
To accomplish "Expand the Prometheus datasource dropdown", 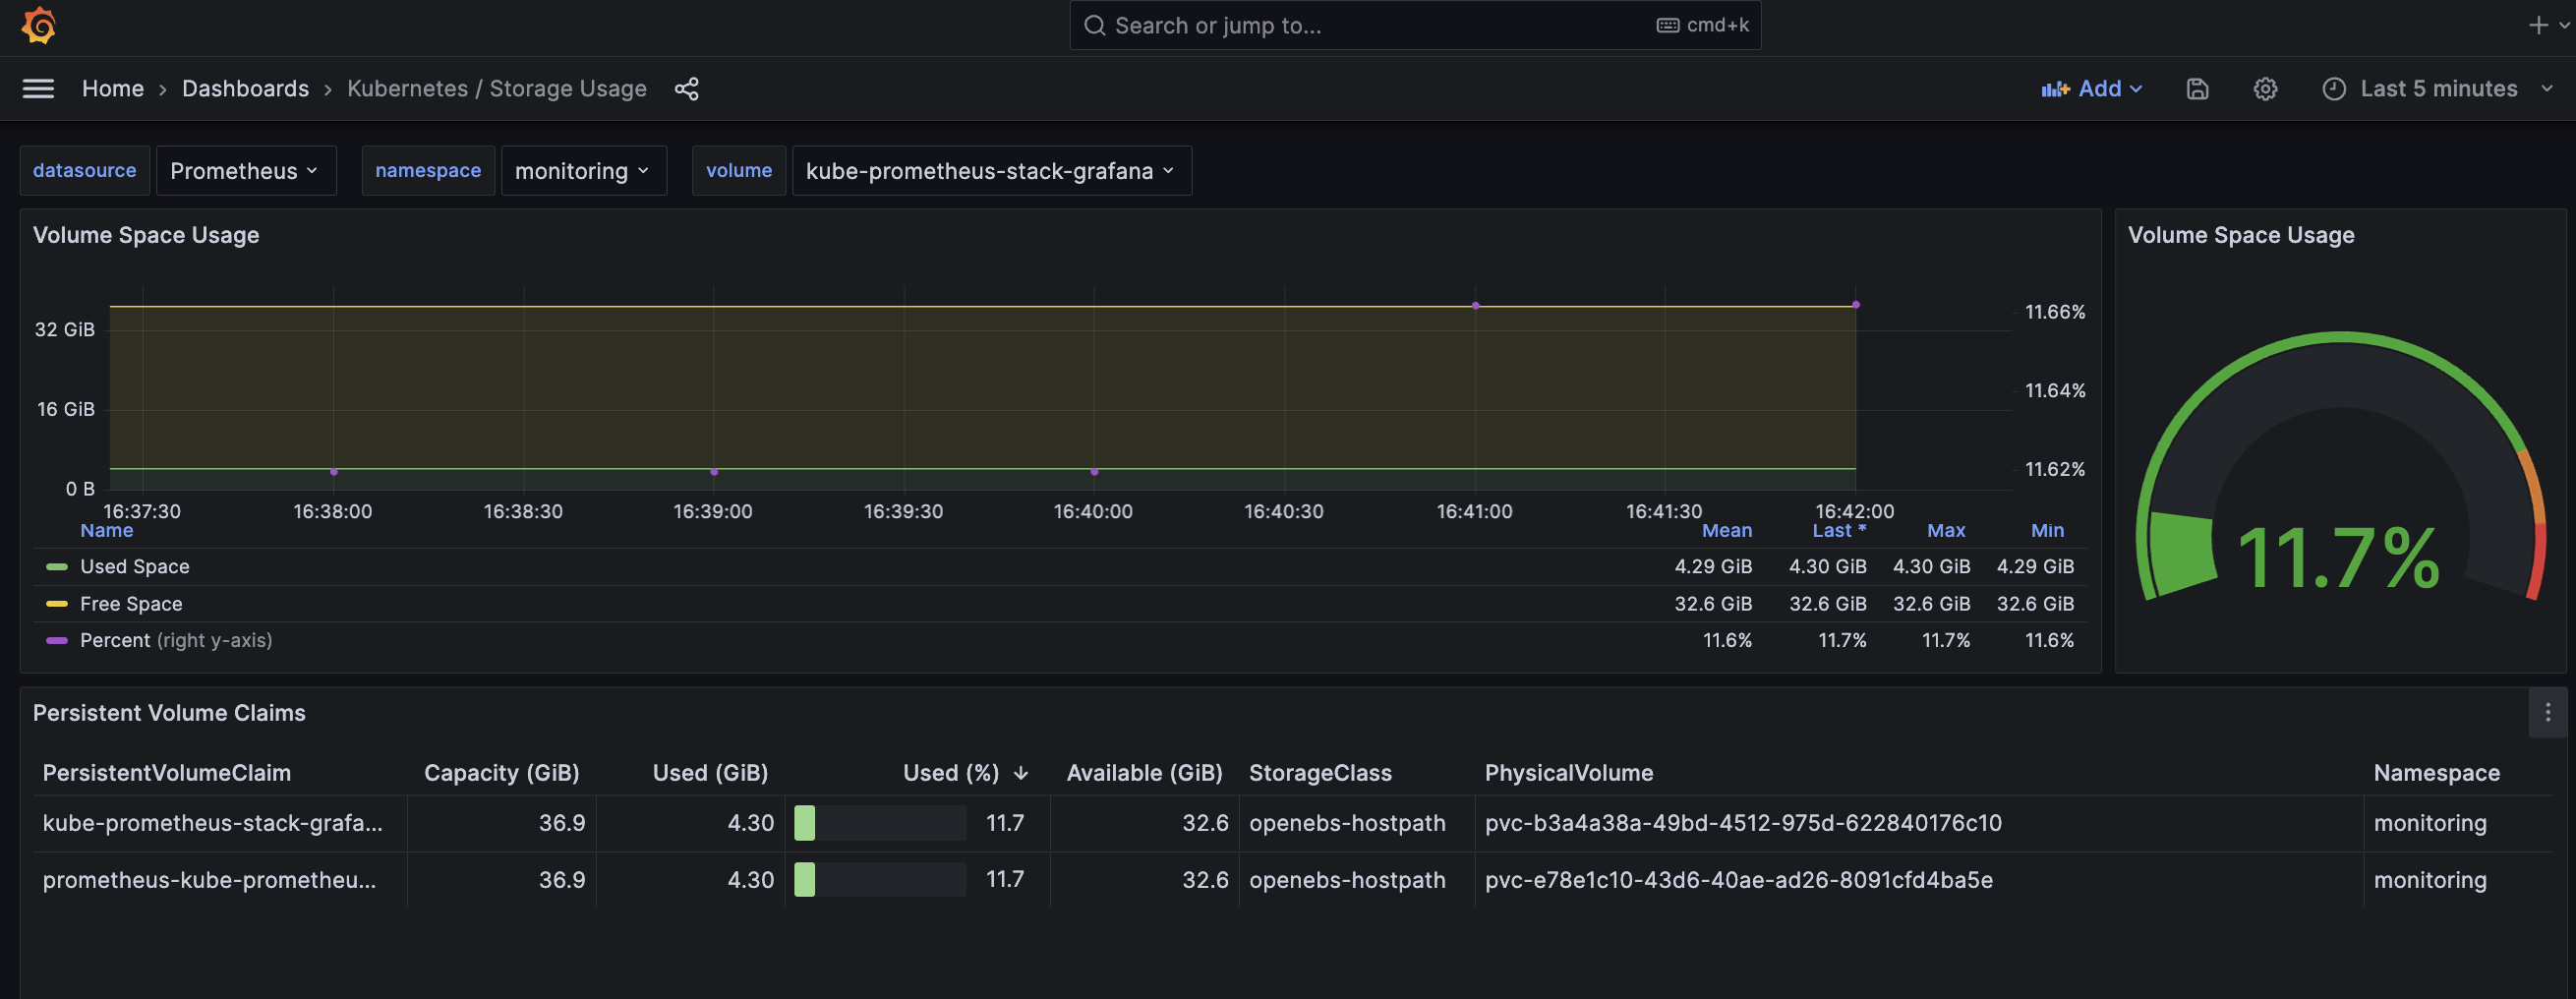I will [x=245, y=171].
